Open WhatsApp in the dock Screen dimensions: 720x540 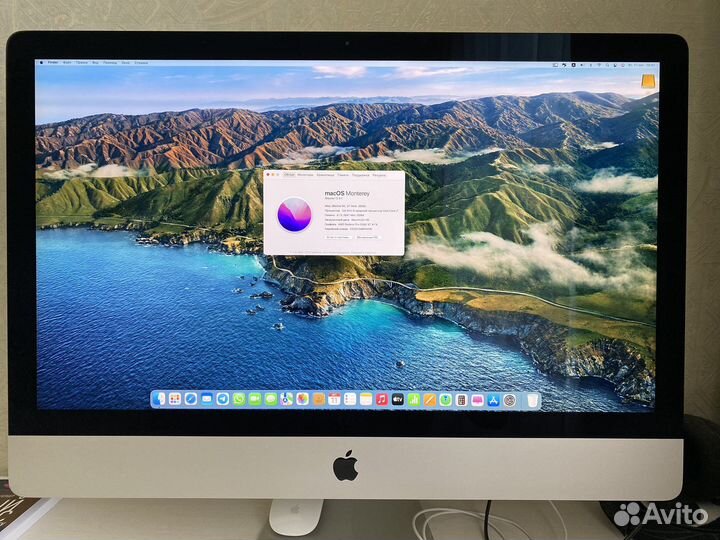pos(239,399)
